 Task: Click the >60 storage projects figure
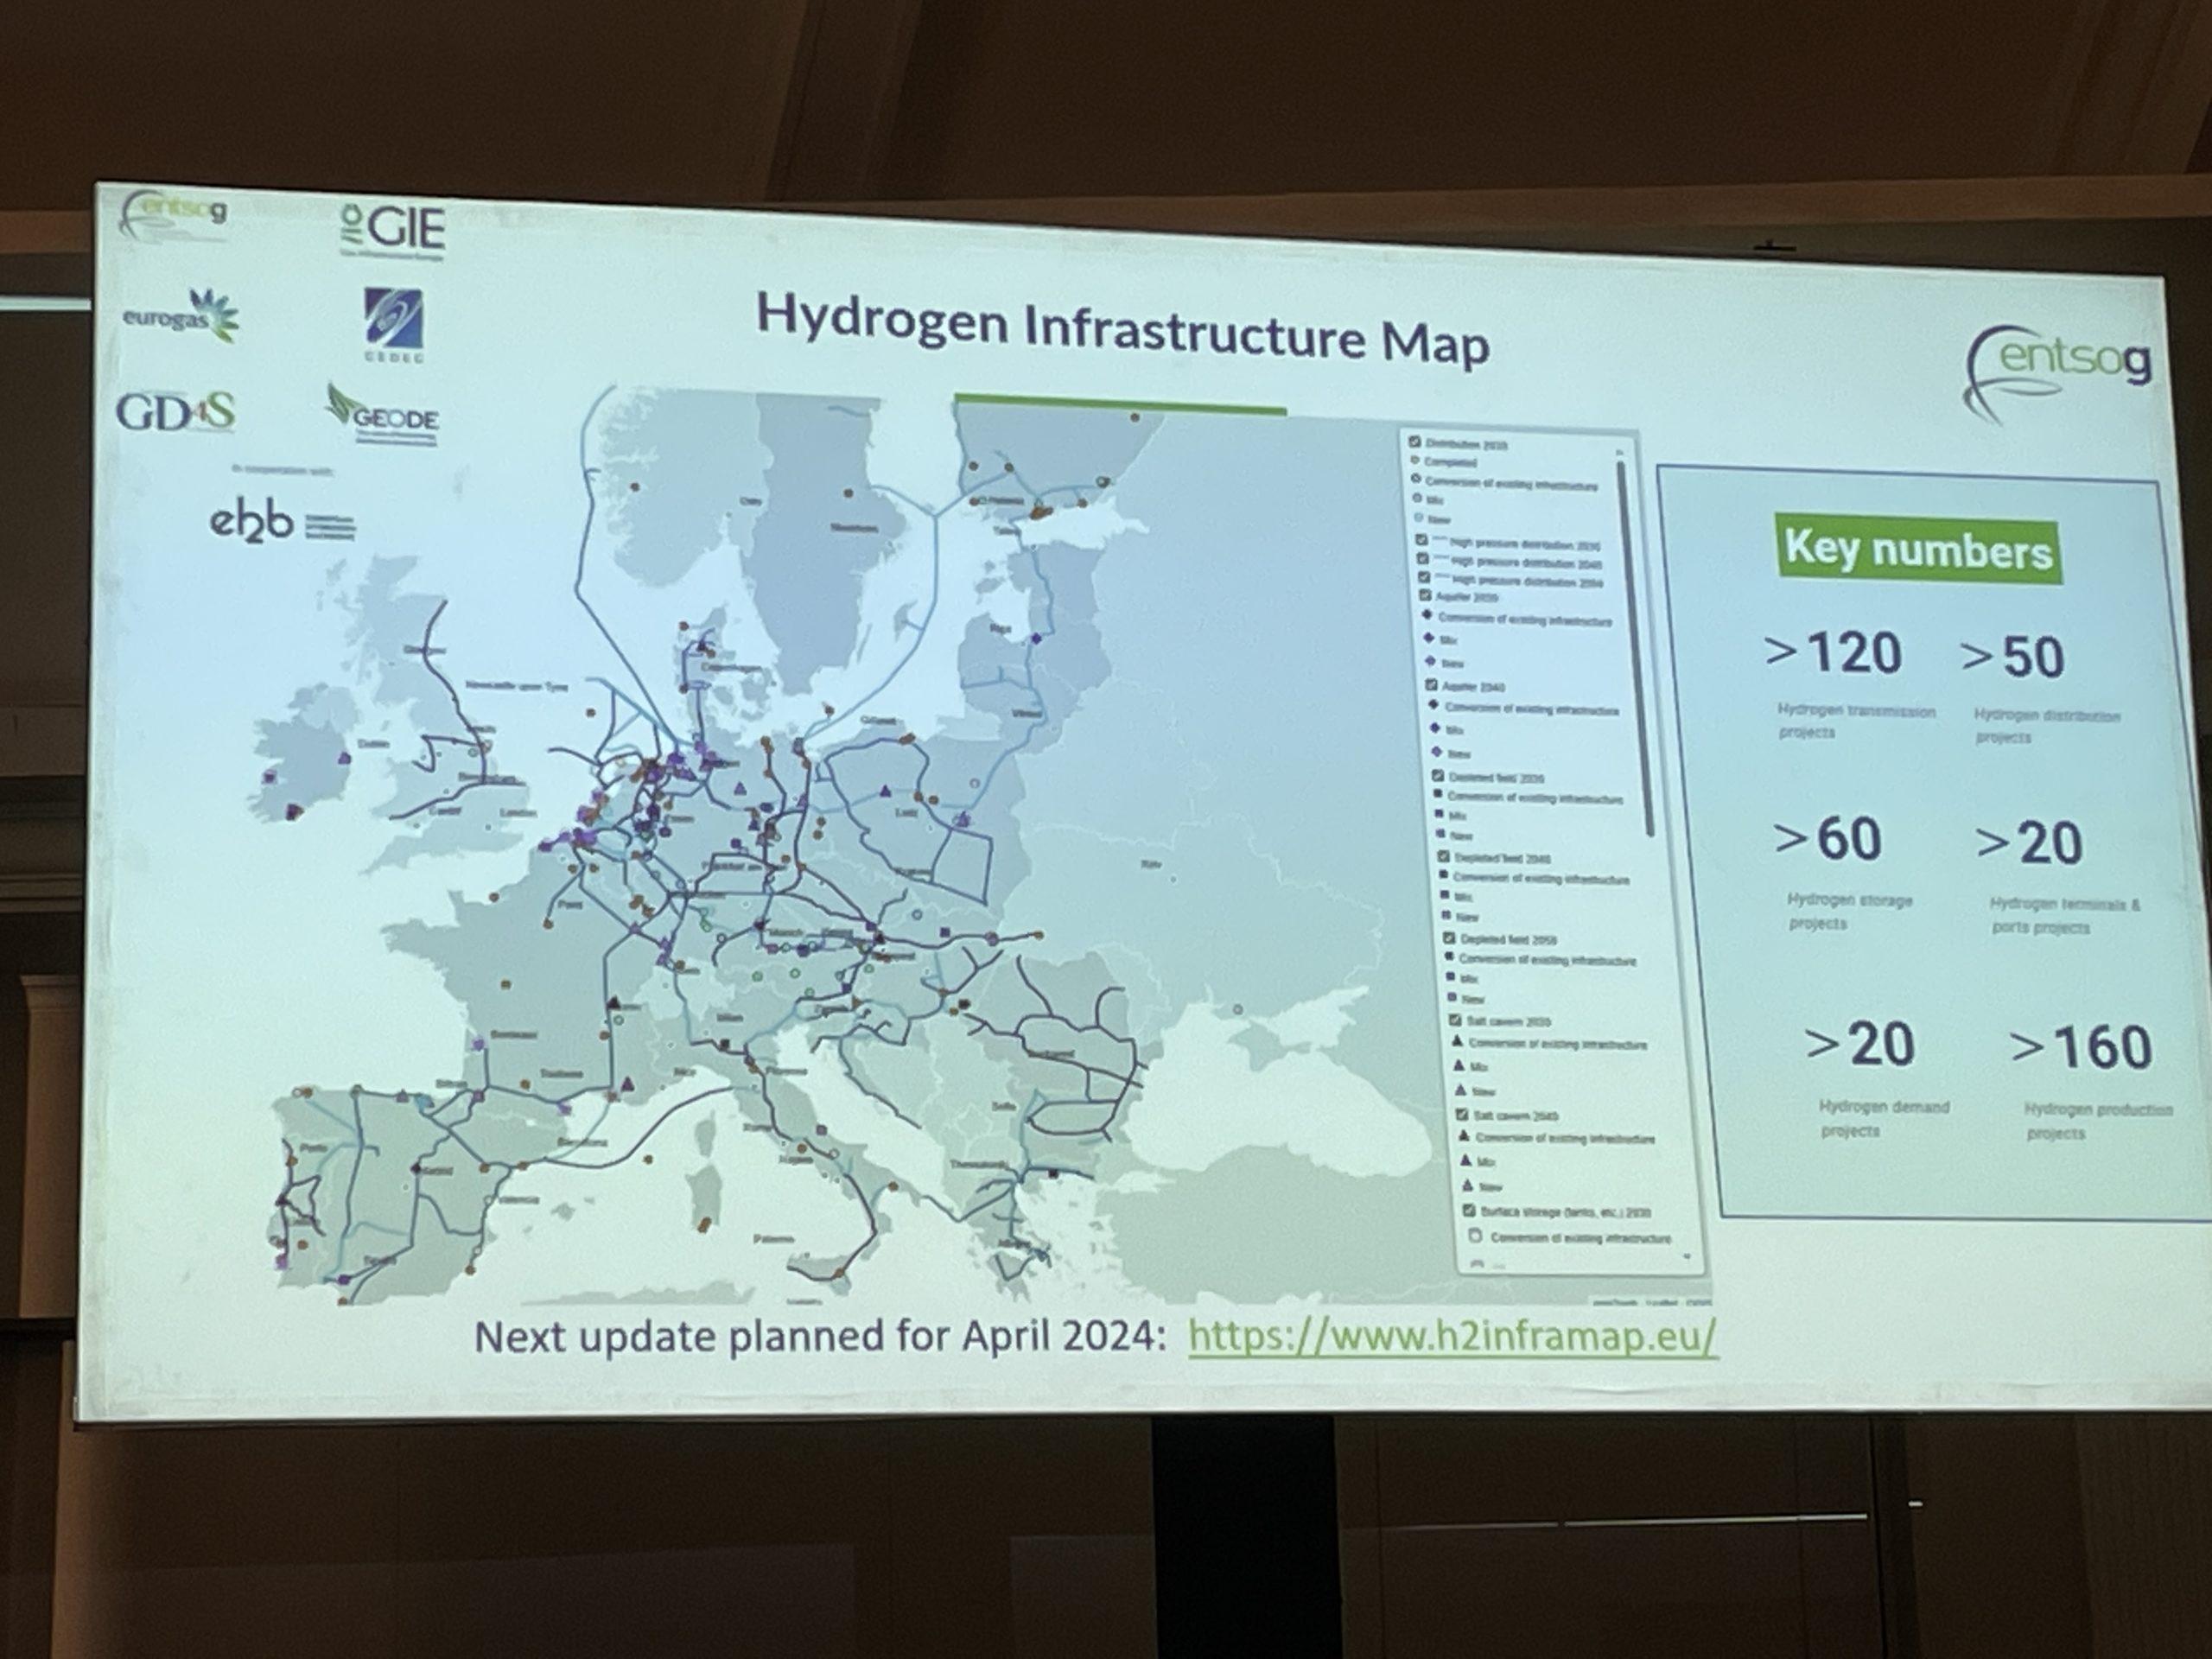pos(1827,838)
